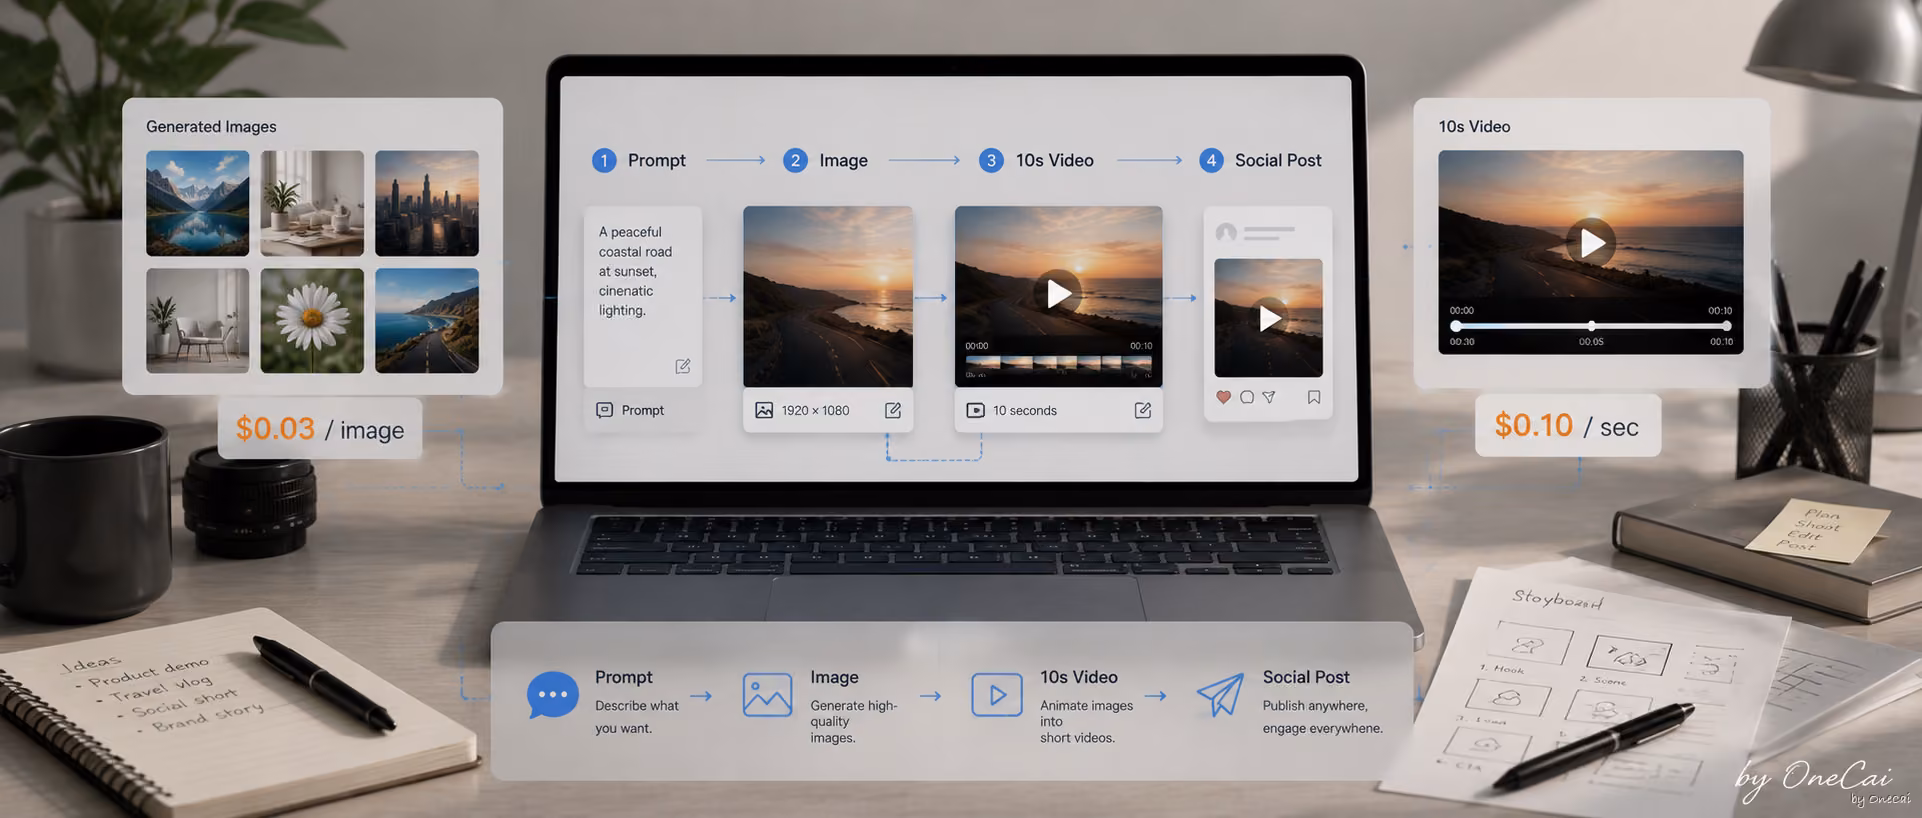
Task: Click the "10s Video" heading in the bottom panel
Action: 1079,677
